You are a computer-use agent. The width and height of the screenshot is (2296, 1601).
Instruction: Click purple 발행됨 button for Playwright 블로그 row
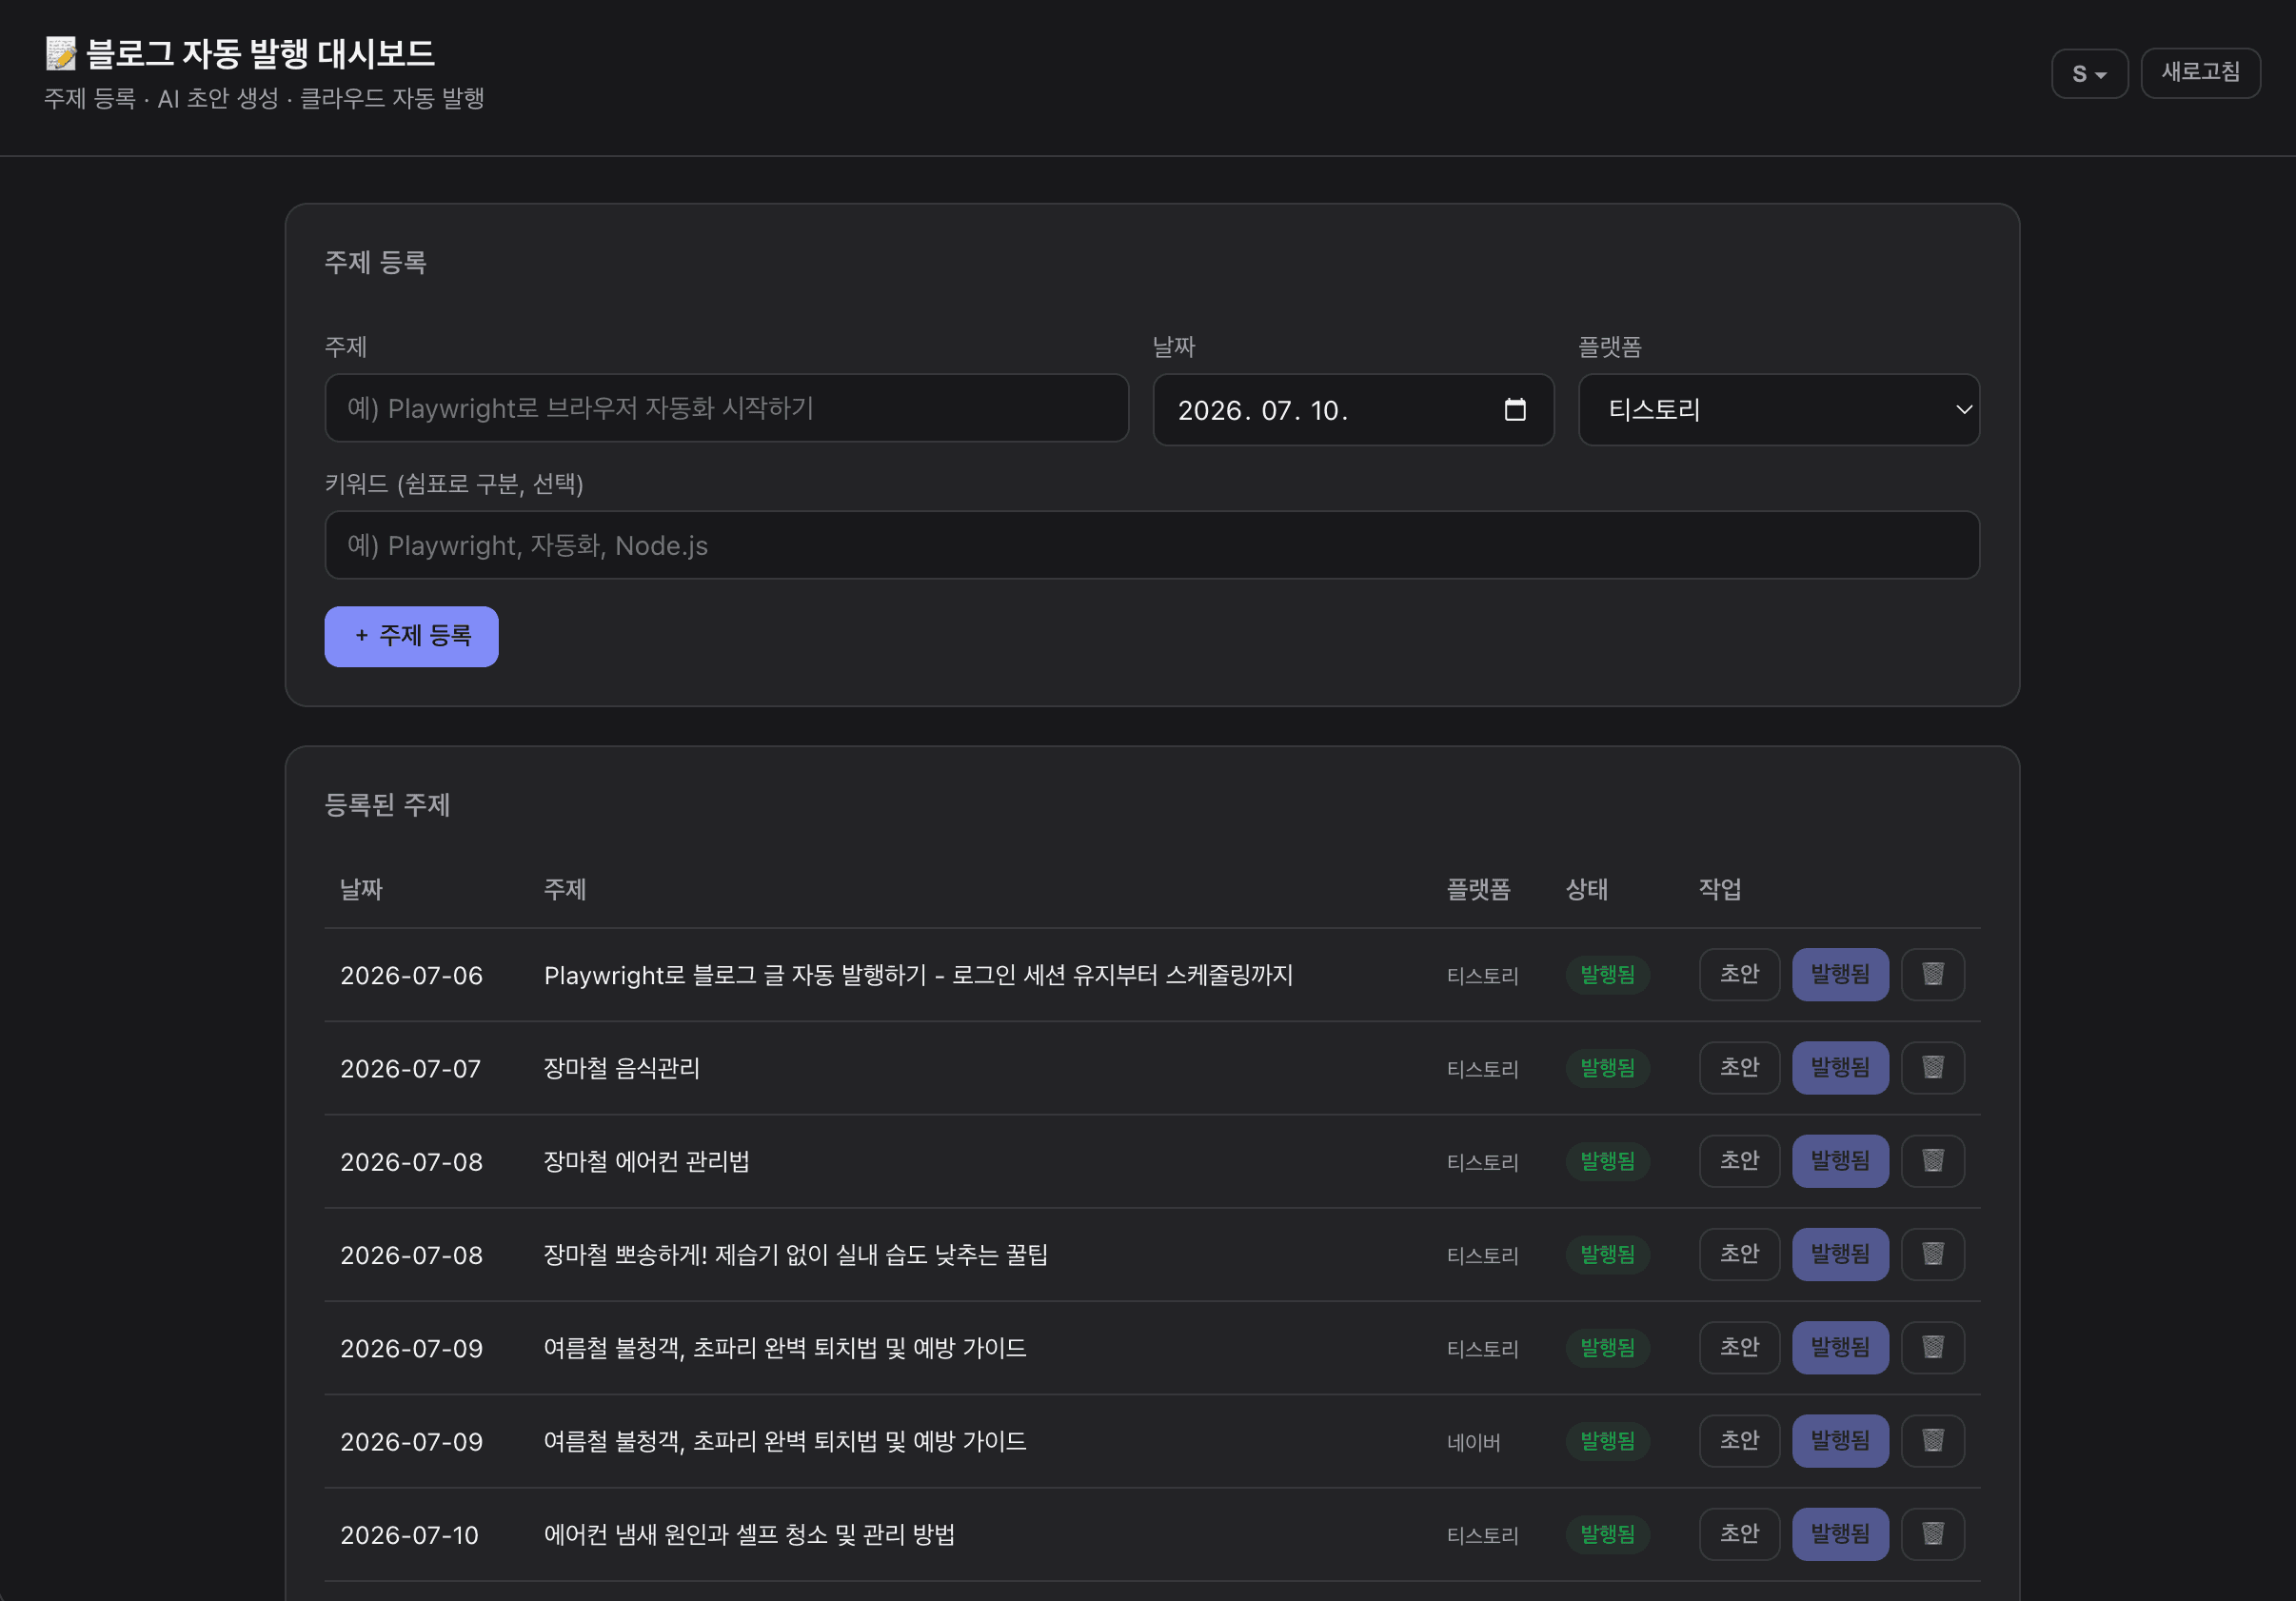1840,974
